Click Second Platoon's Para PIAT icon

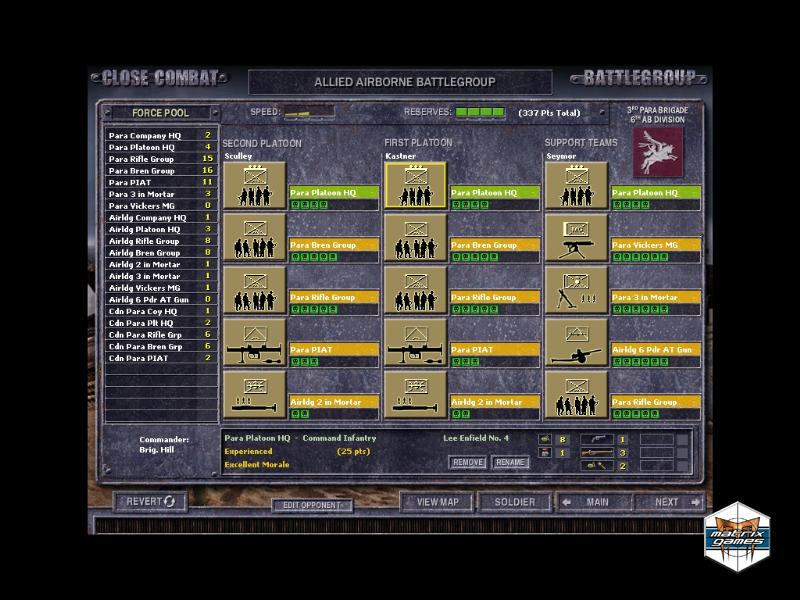(253, 344)
